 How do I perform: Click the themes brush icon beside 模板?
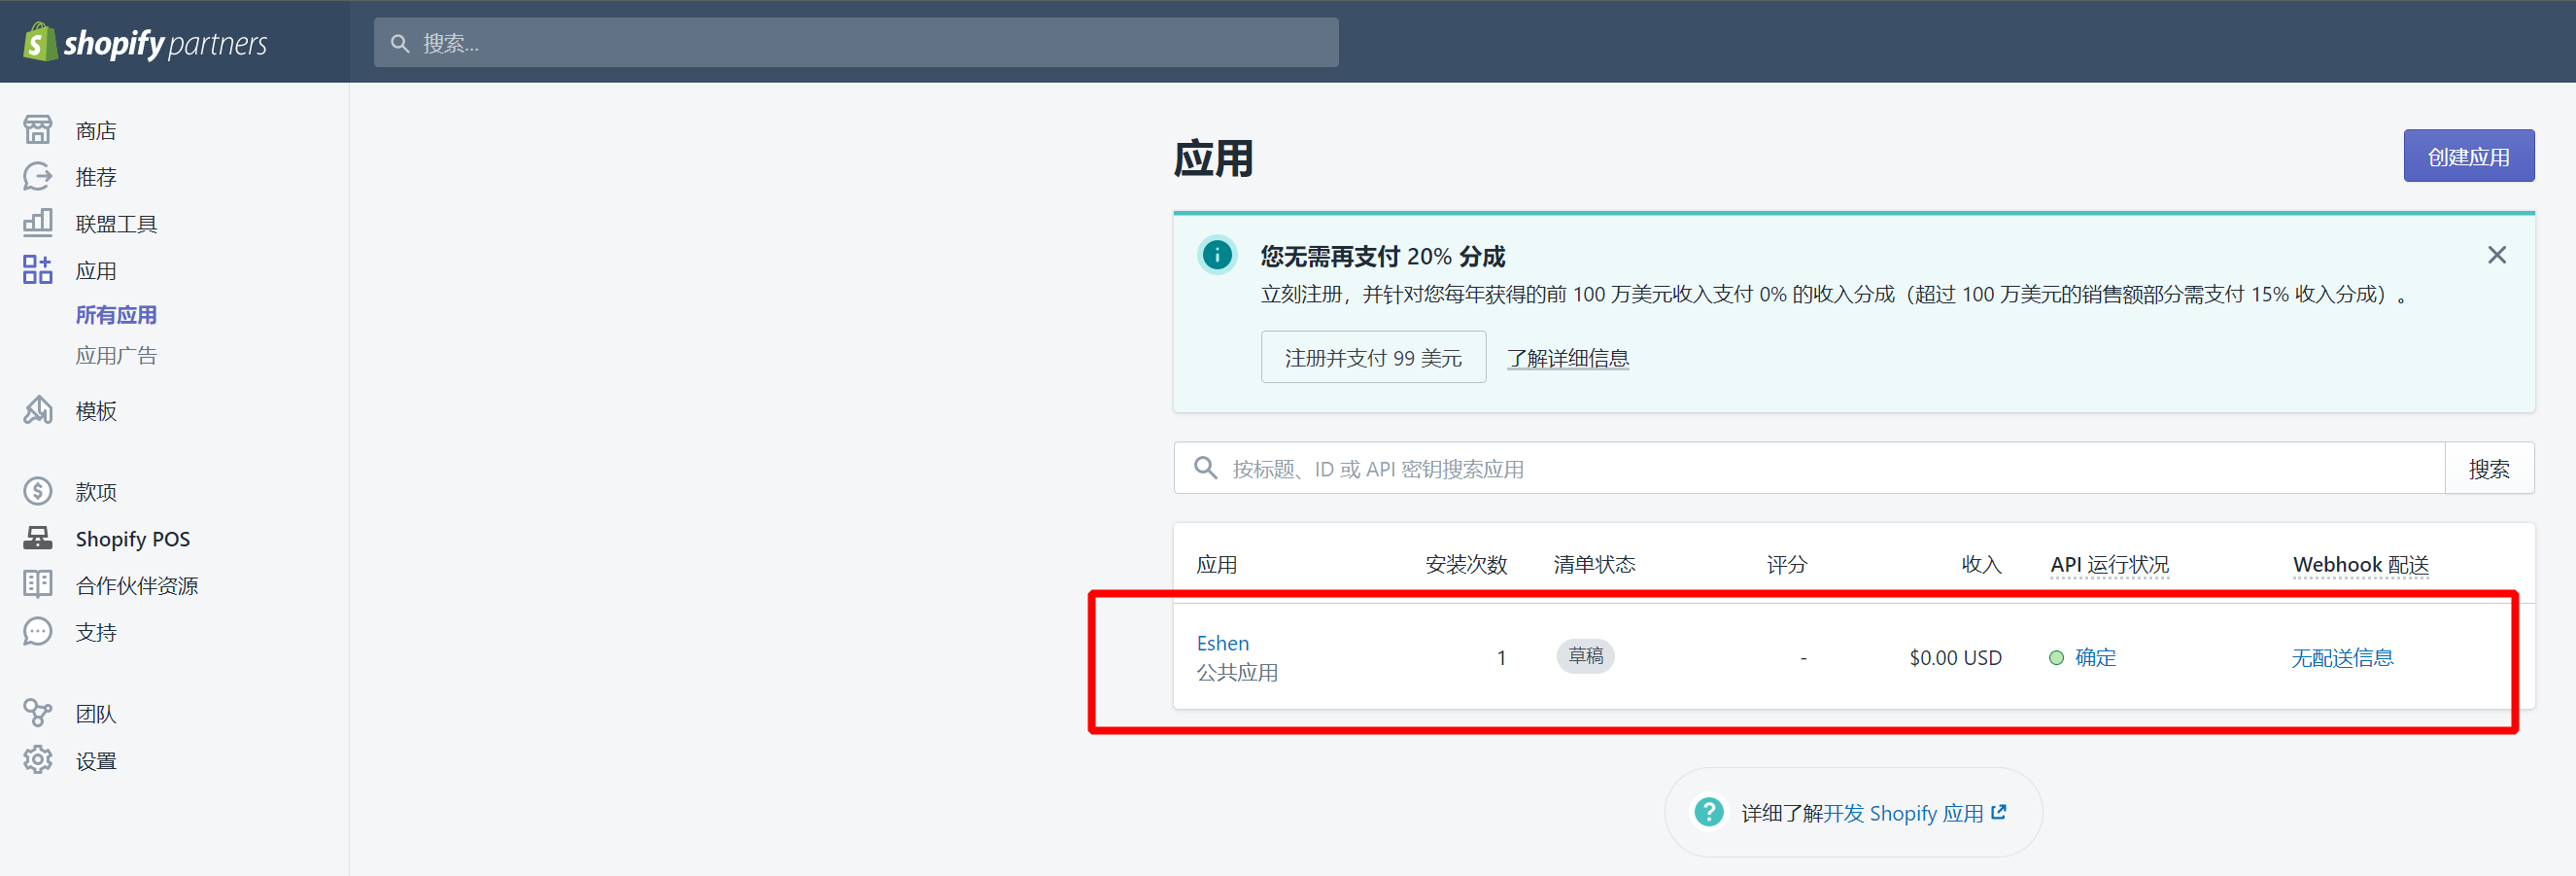(38, 410)
